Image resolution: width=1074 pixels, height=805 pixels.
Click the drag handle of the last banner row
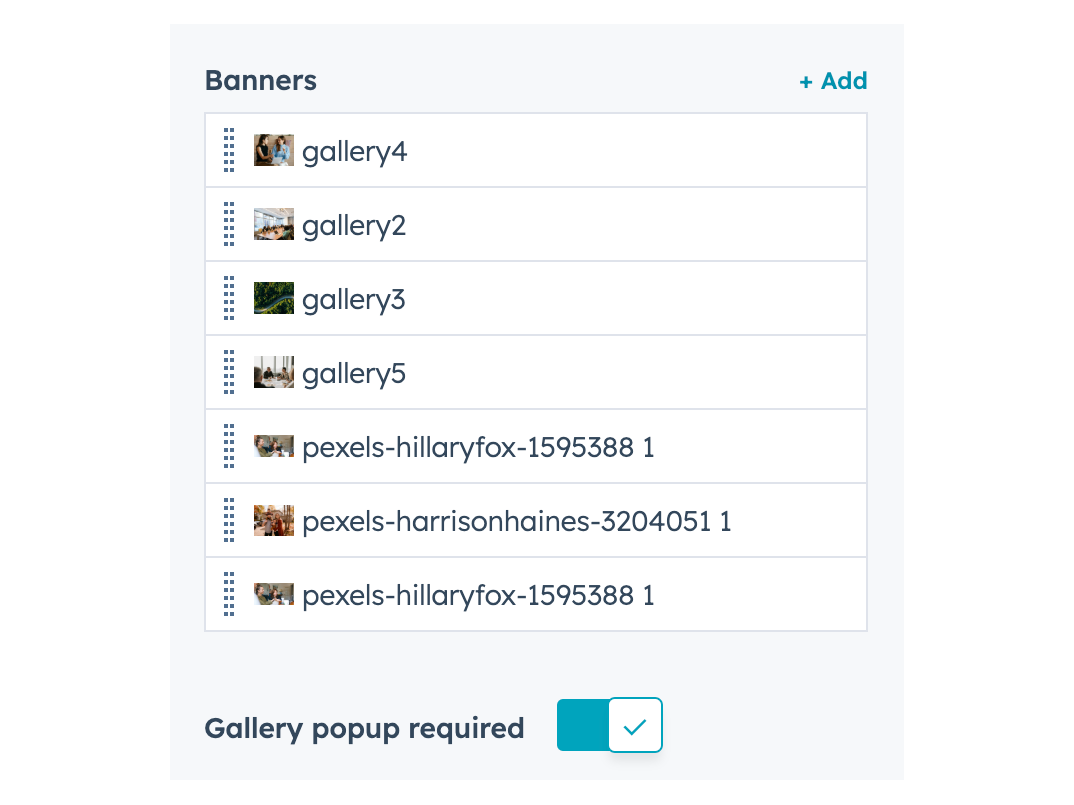229,594
